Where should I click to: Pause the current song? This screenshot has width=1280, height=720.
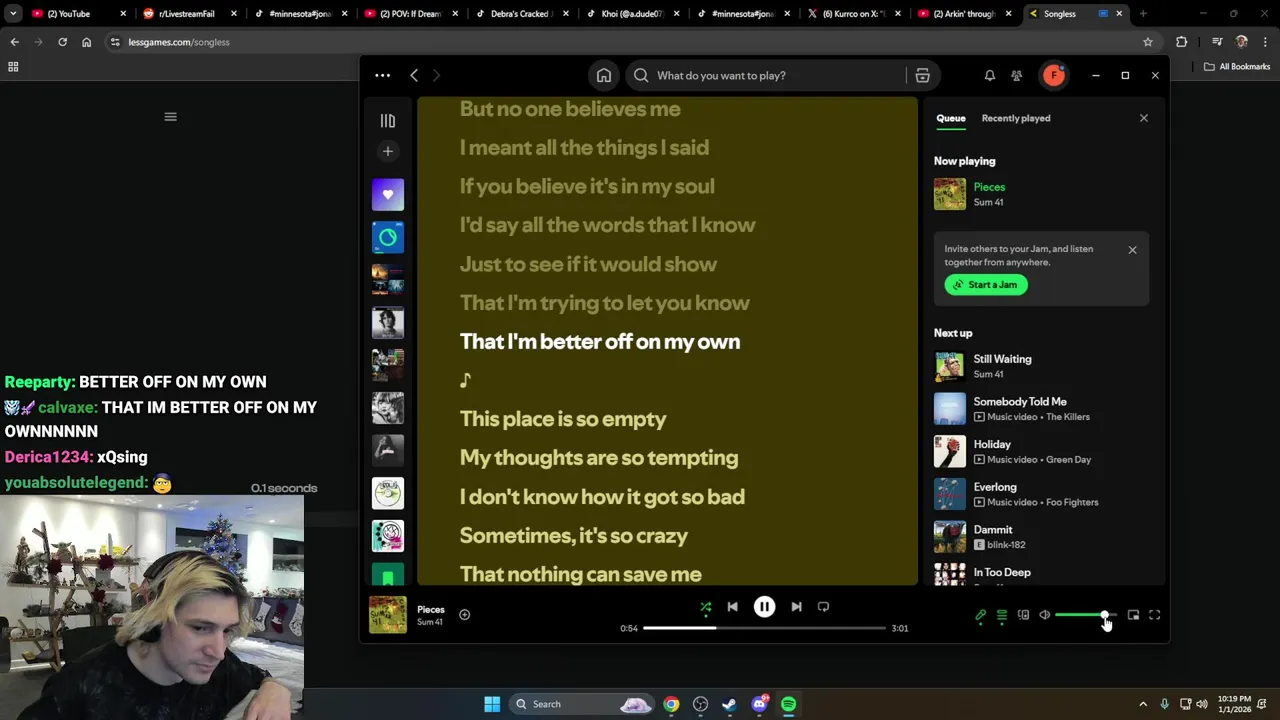pos(764,607)
